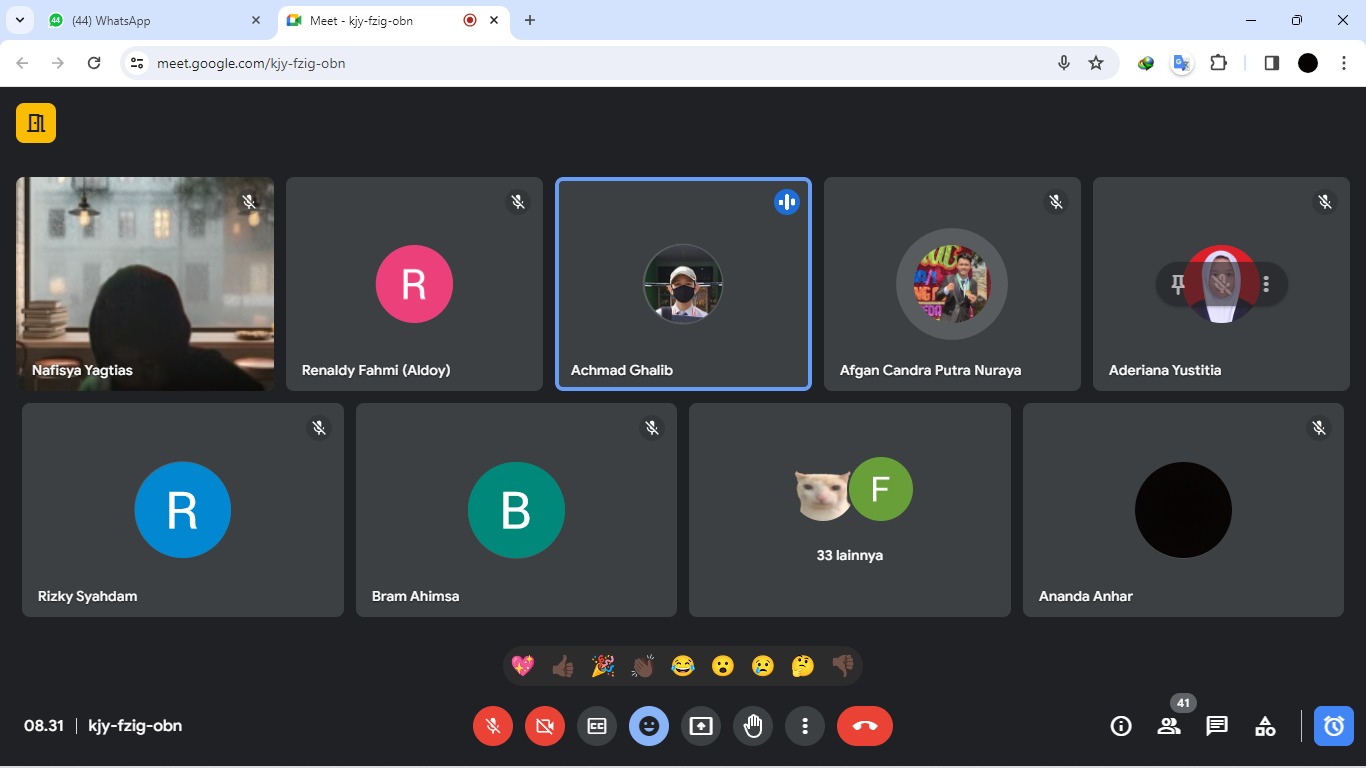Open the meeting details info icon

pyautogui.click(x=1121, y=726)
